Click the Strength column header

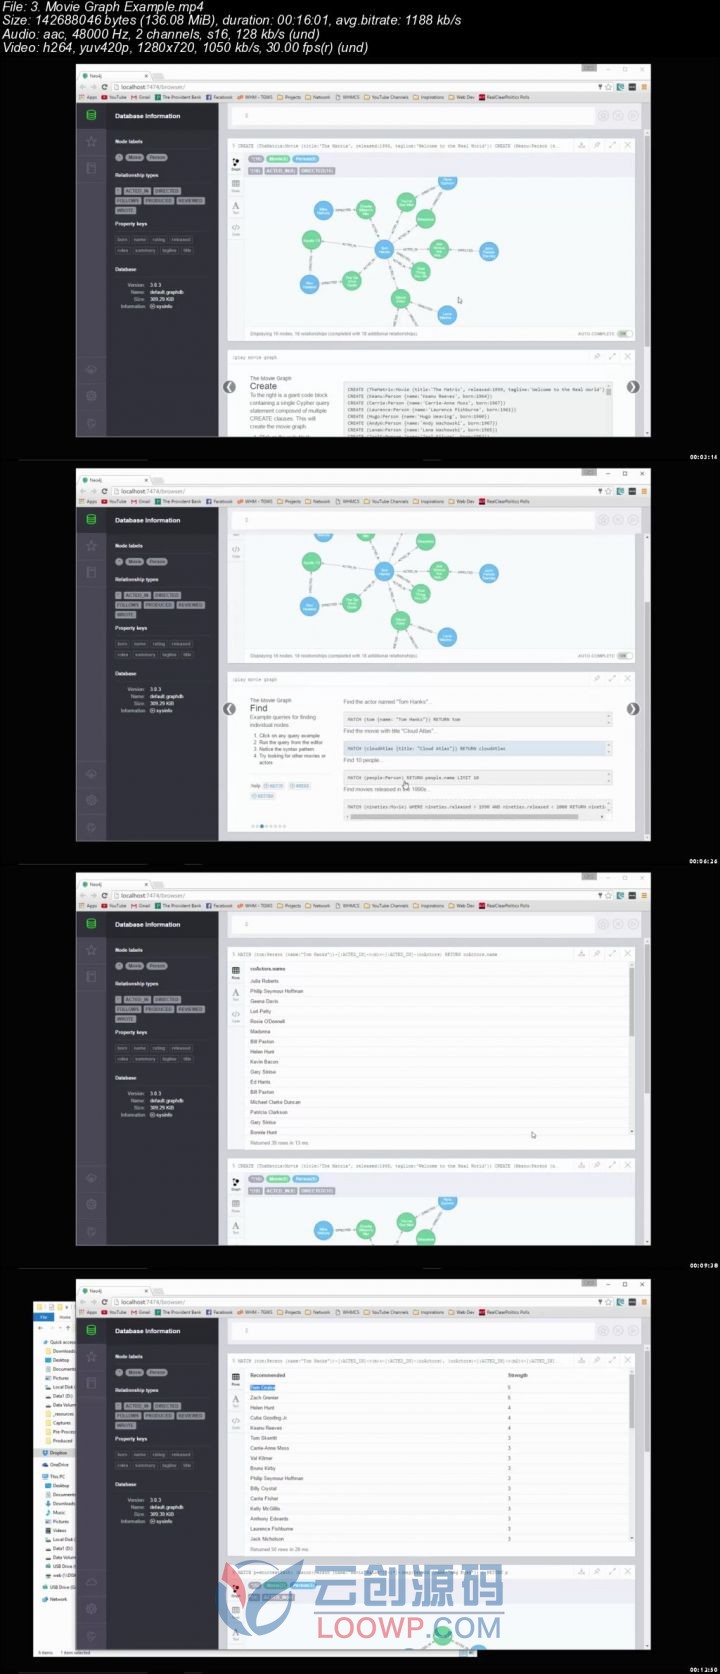(x=517, y=1376)
